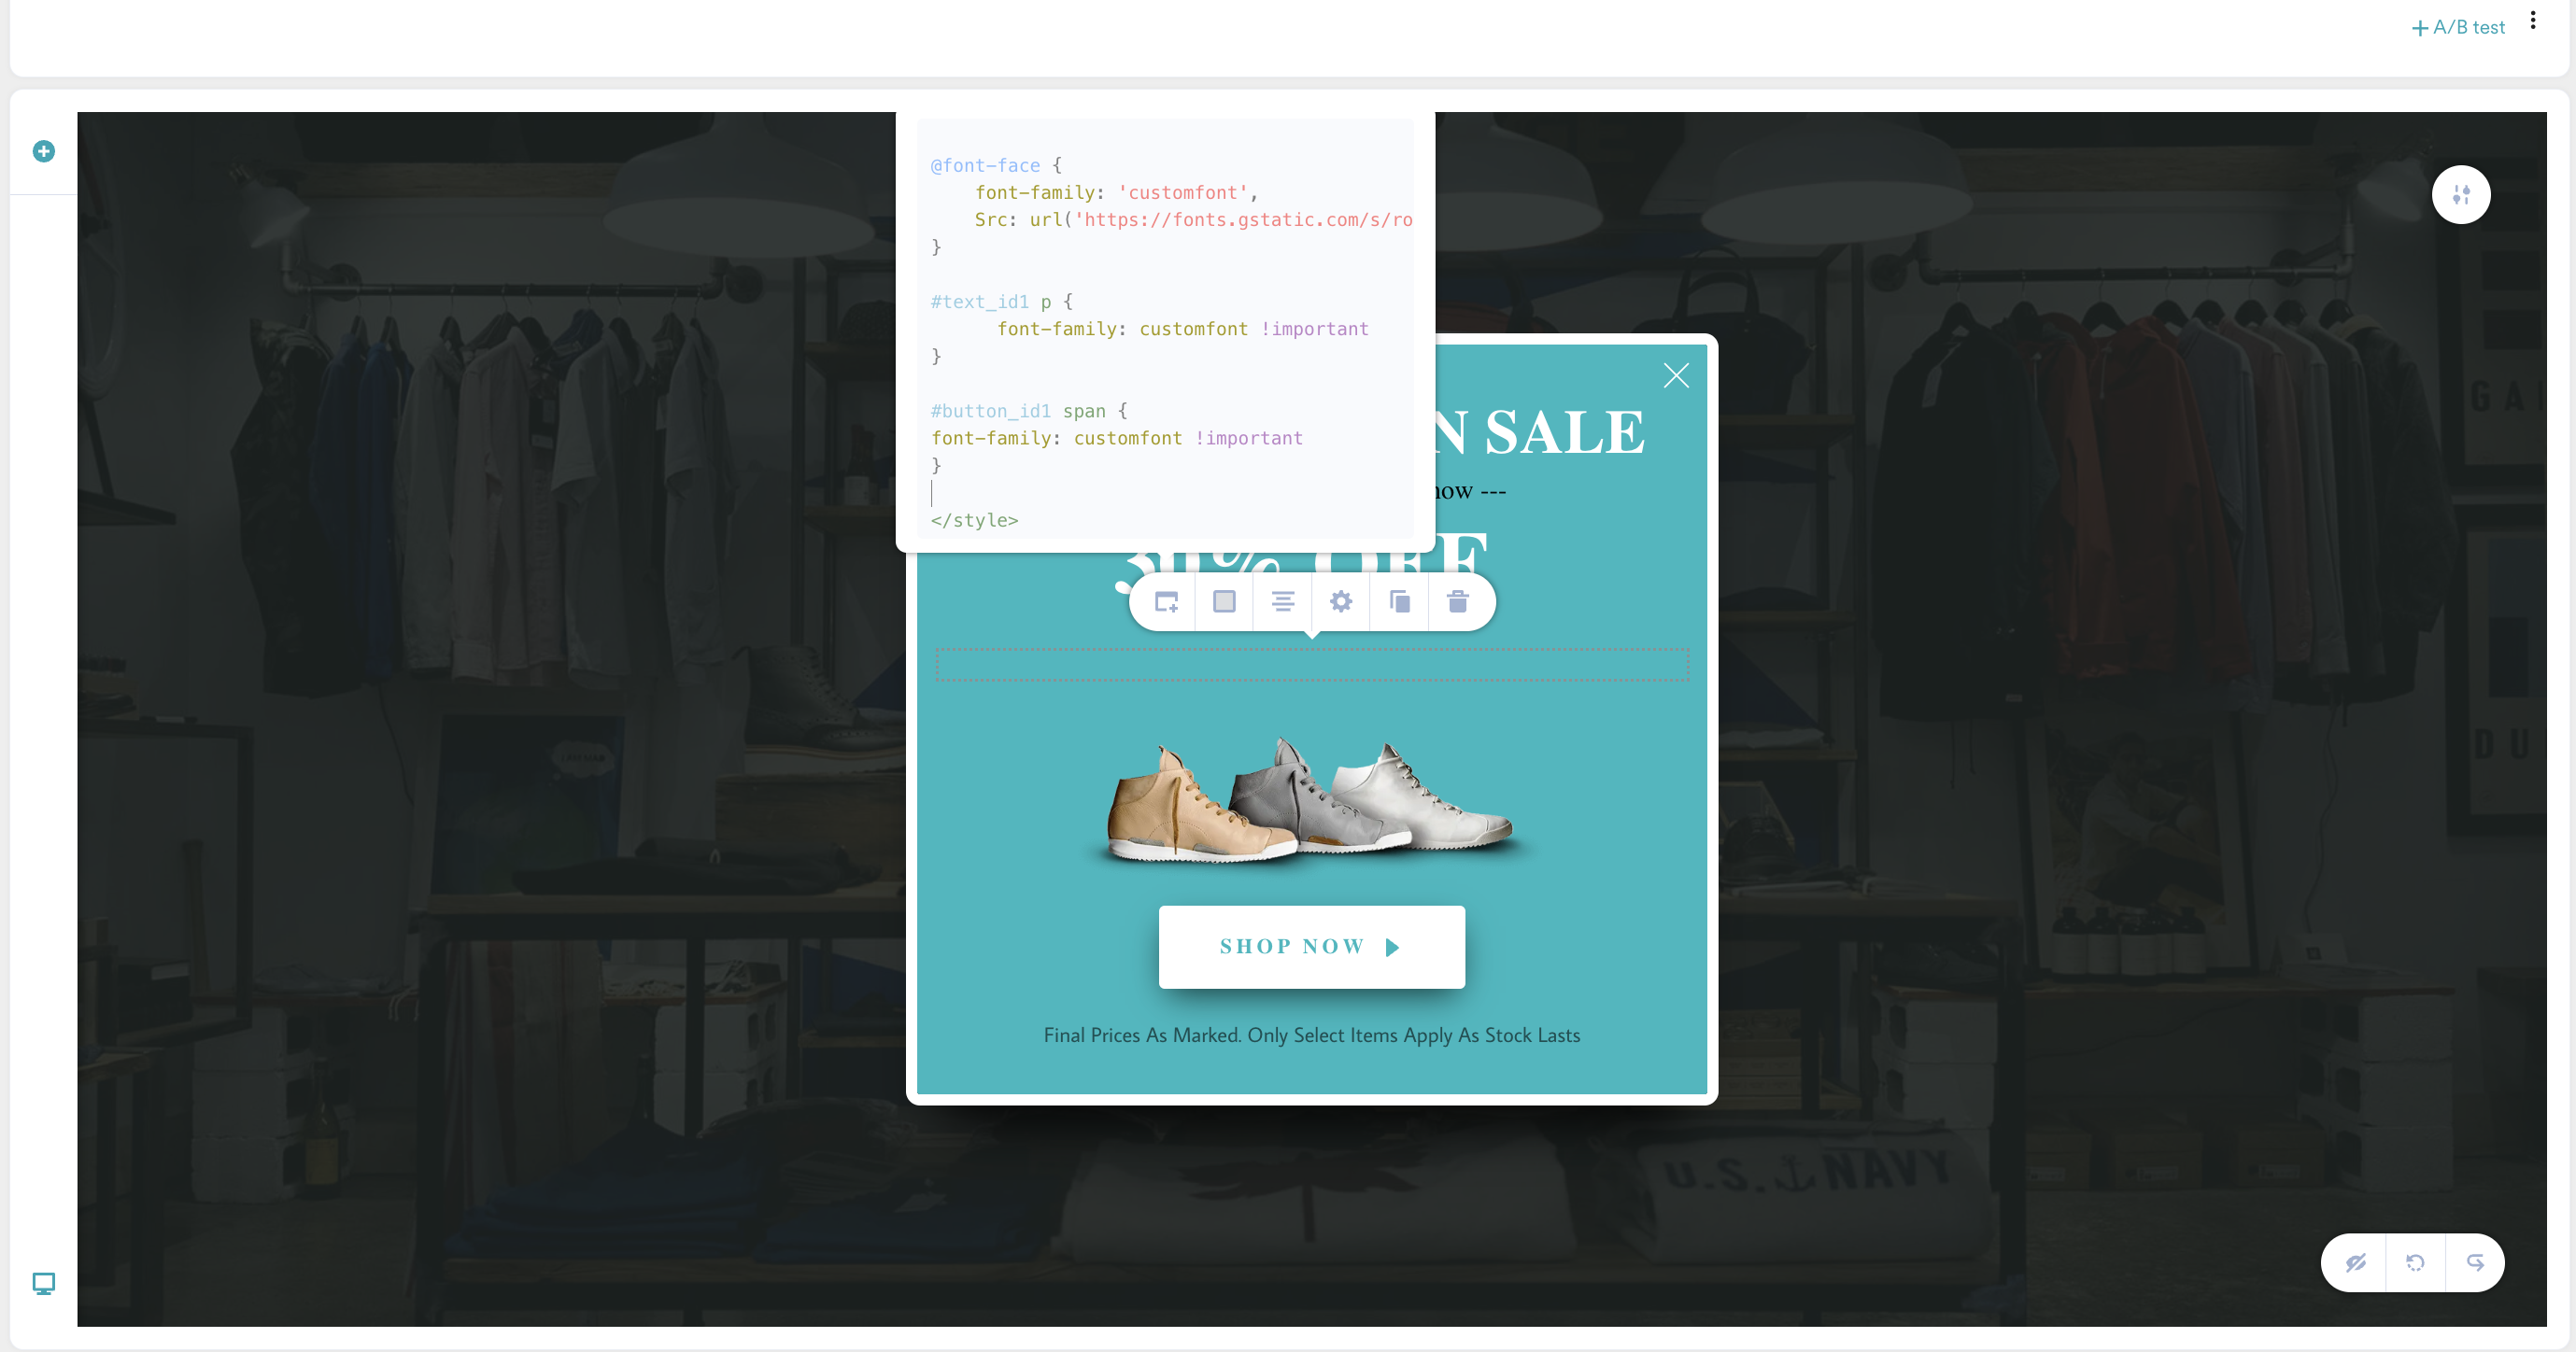Toggle preview visibility eye icon

(2355, 1262)
